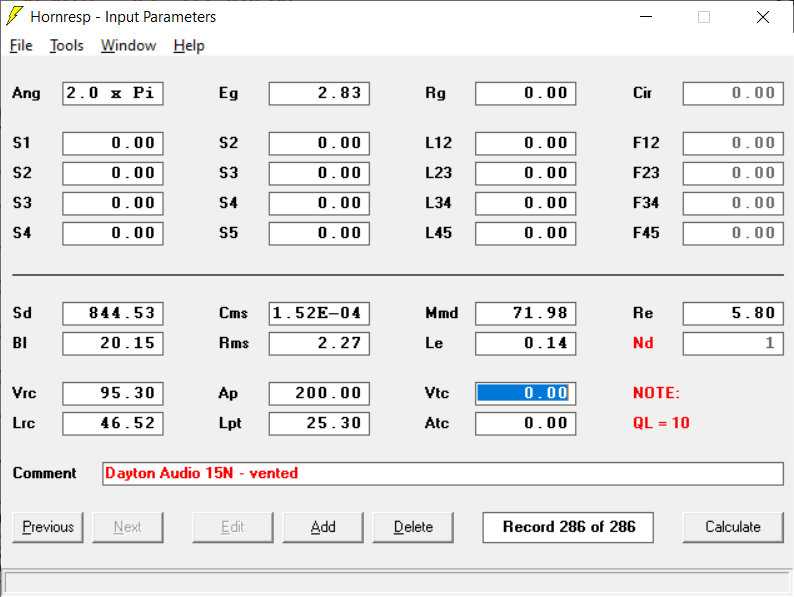Add a new record

323,527
